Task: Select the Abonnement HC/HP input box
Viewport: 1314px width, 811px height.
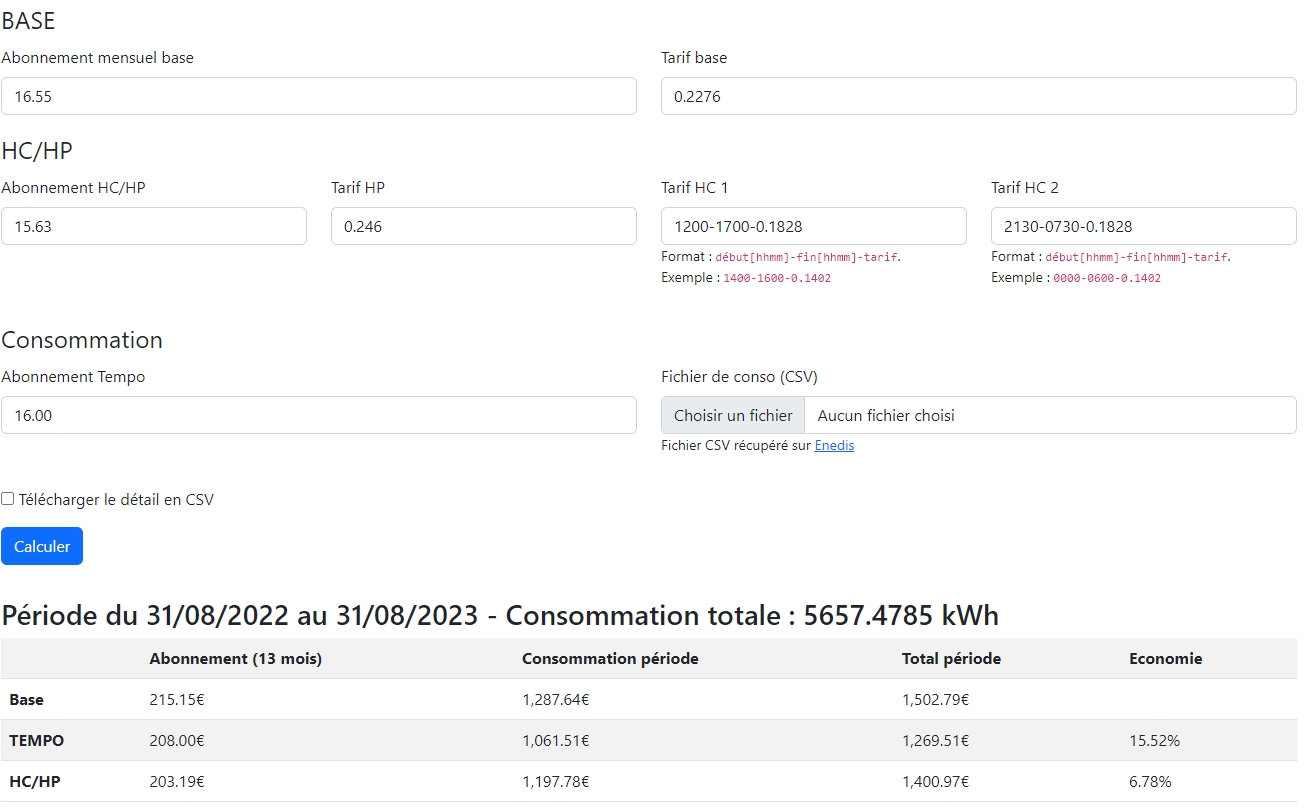Action: pyautogui.click(x=153, y=226)
